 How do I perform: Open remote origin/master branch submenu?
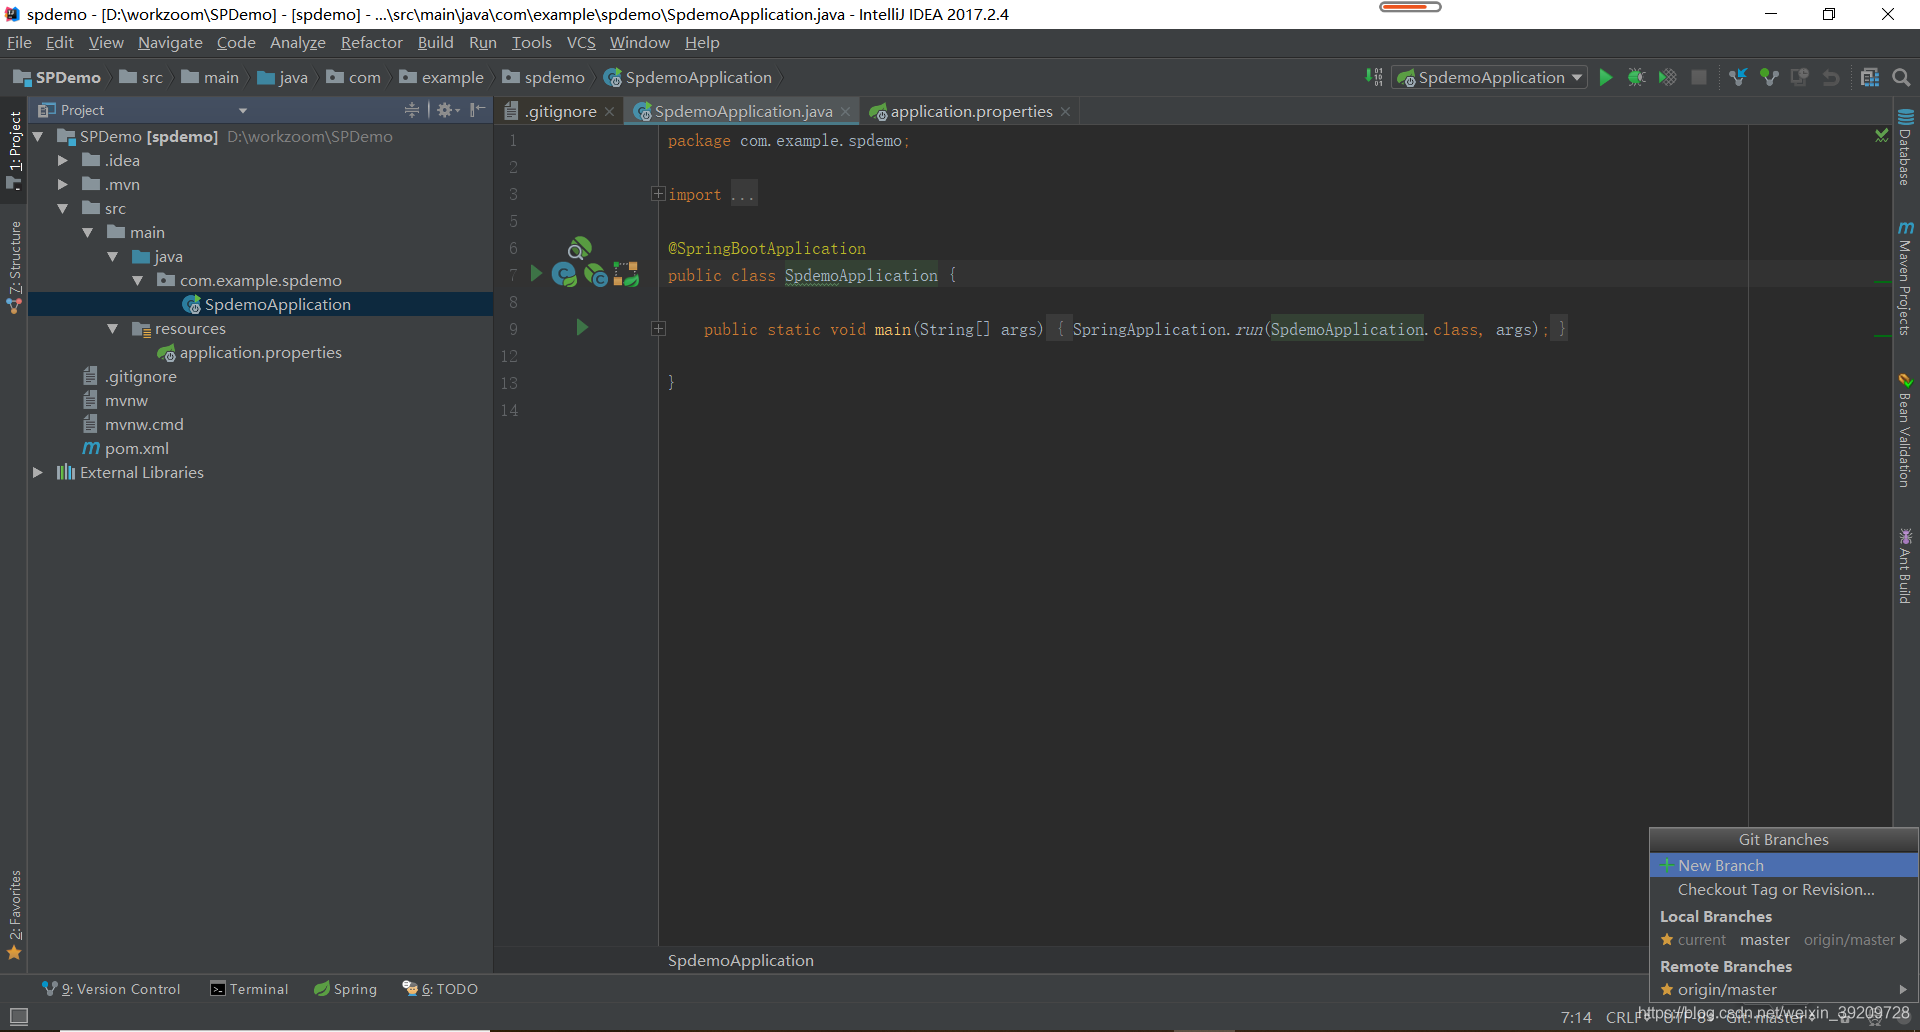tap(1783, 990)
